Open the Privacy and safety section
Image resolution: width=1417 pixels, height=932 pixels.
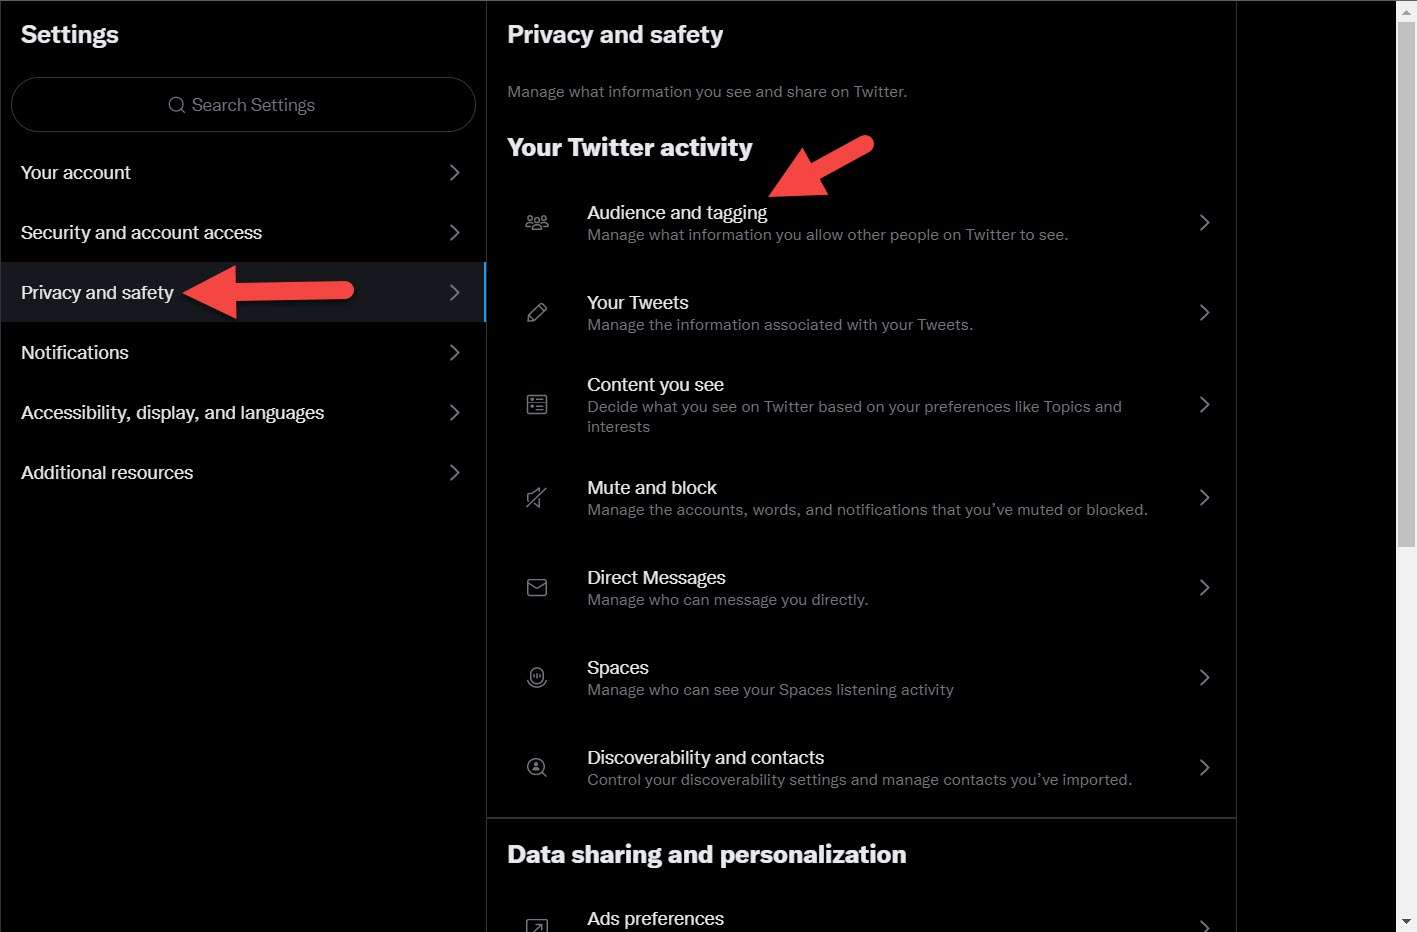(97, 293)
